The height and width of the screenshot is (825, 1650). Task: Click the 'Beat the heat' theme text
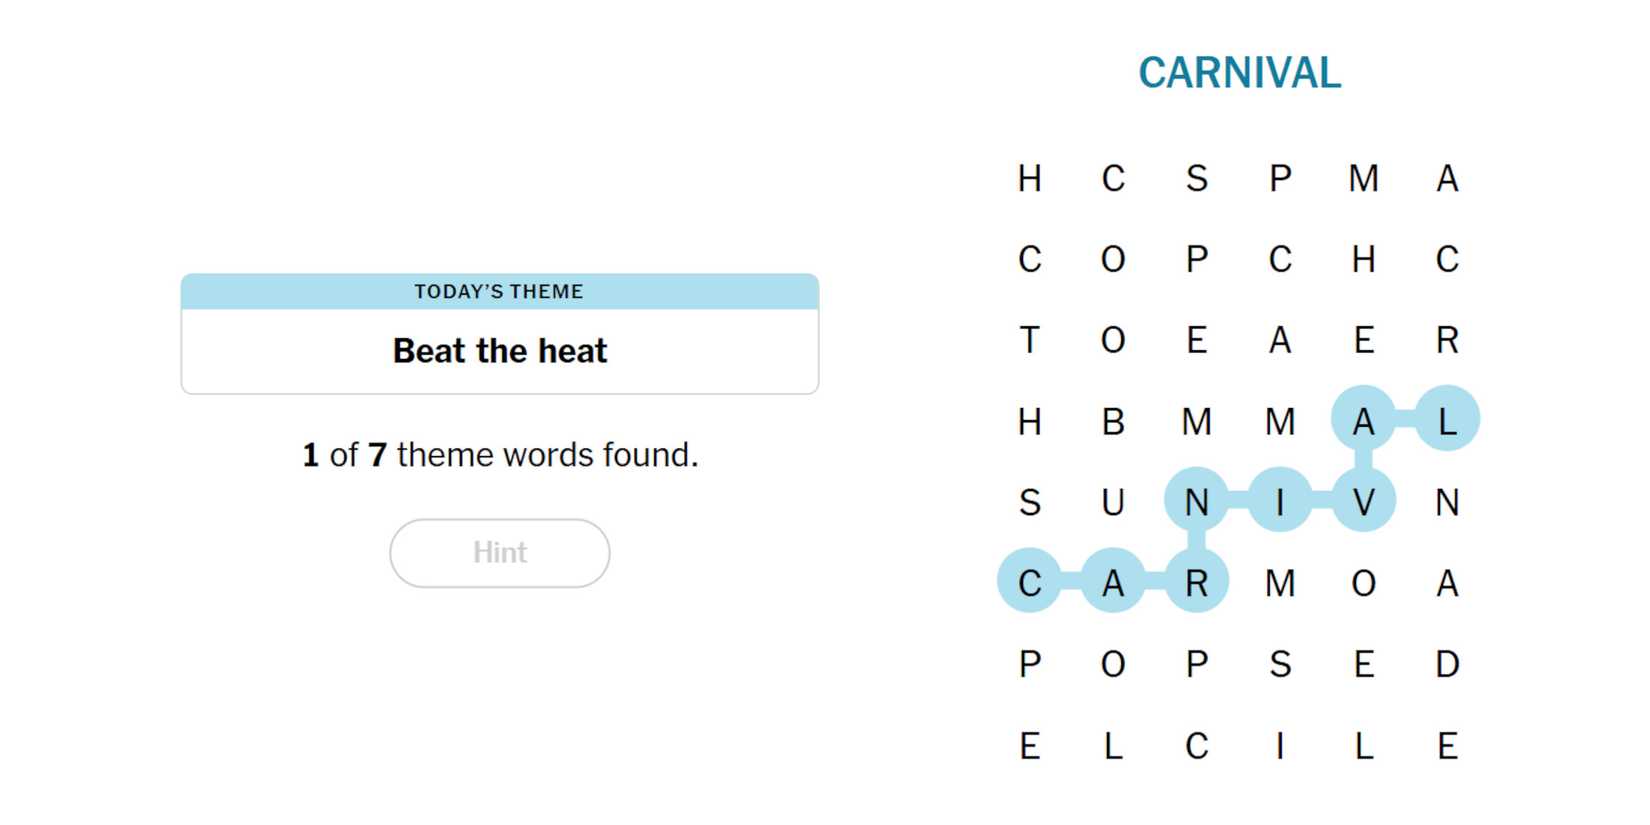499,351
